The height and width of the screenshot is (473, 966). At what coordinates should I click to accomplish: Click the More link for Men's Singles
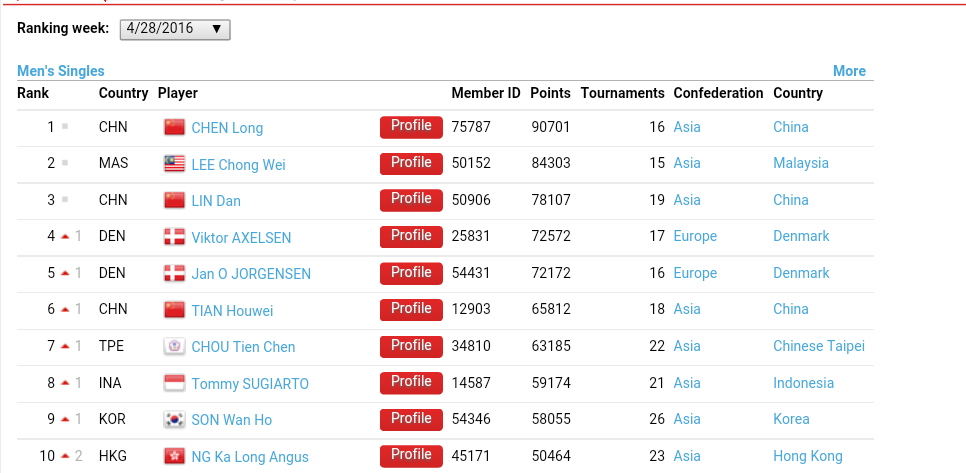click(849, 71)
